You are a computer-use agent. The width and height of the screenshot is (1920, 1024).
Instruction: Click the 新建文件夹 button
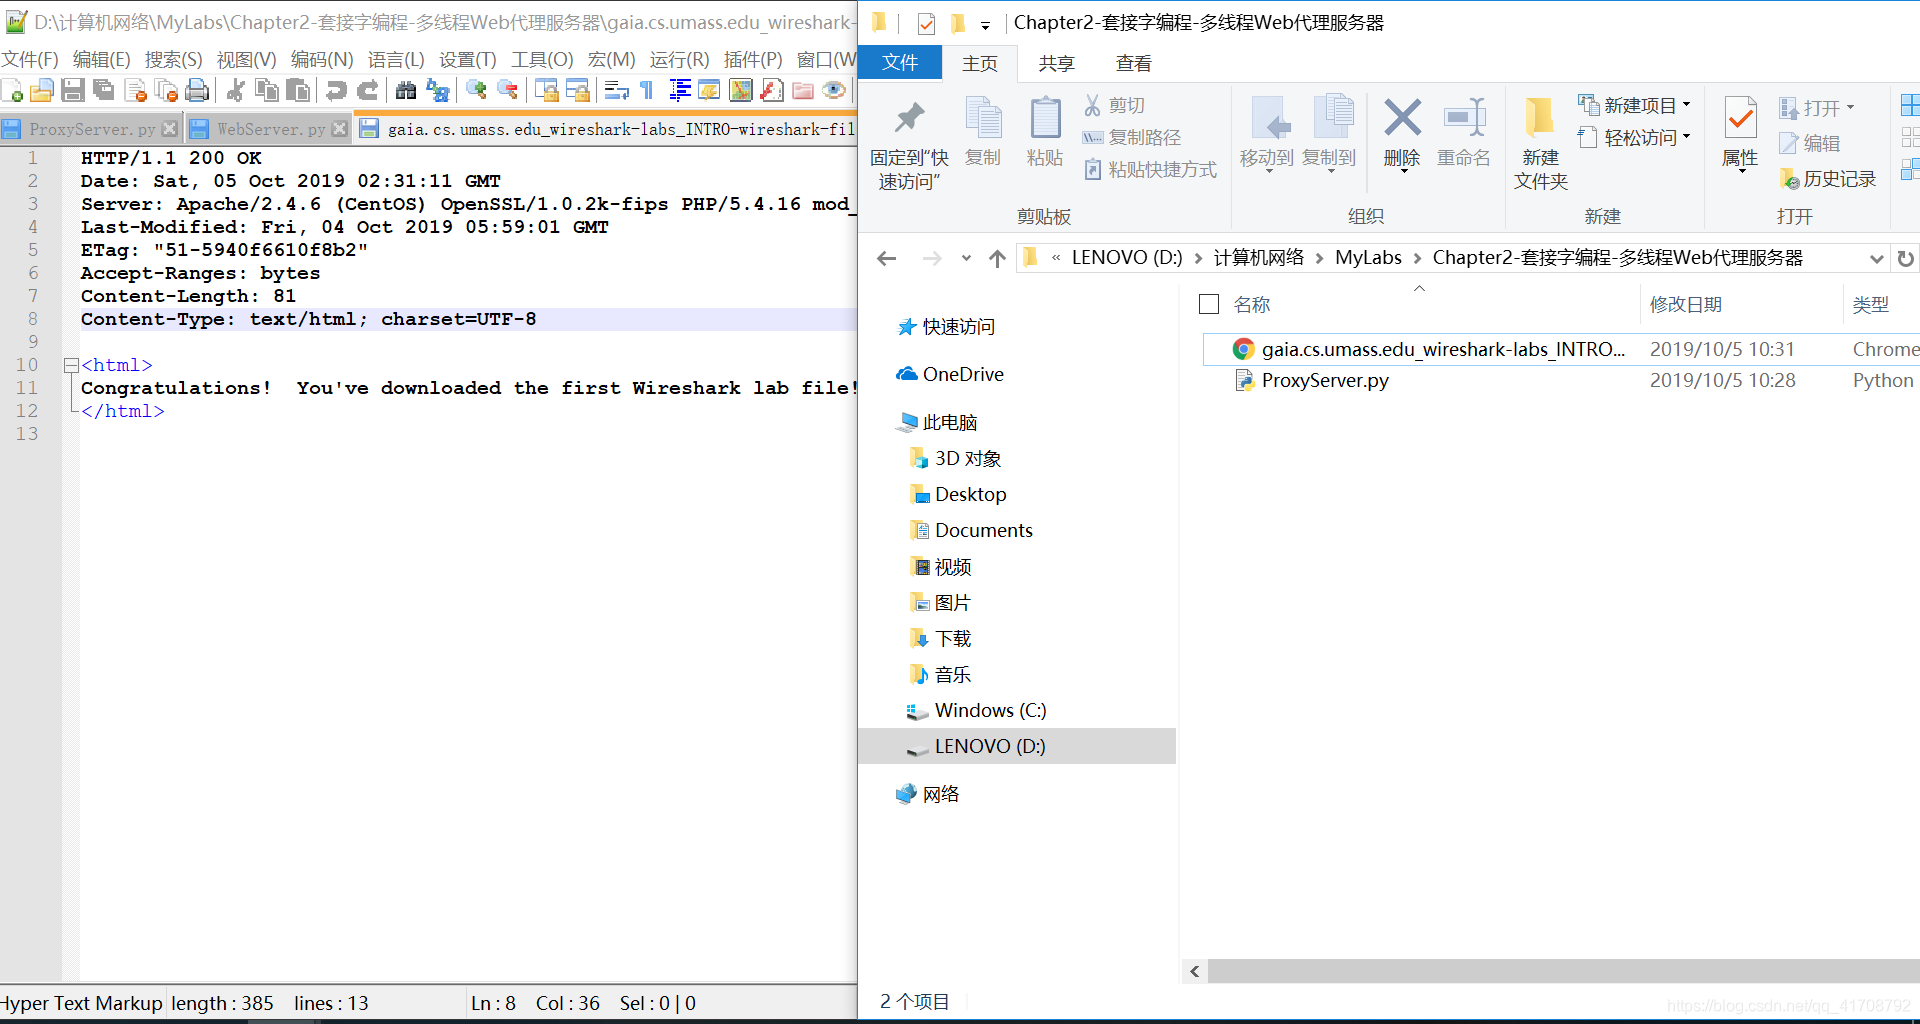pyautogui.click(x=1541, y=144)
